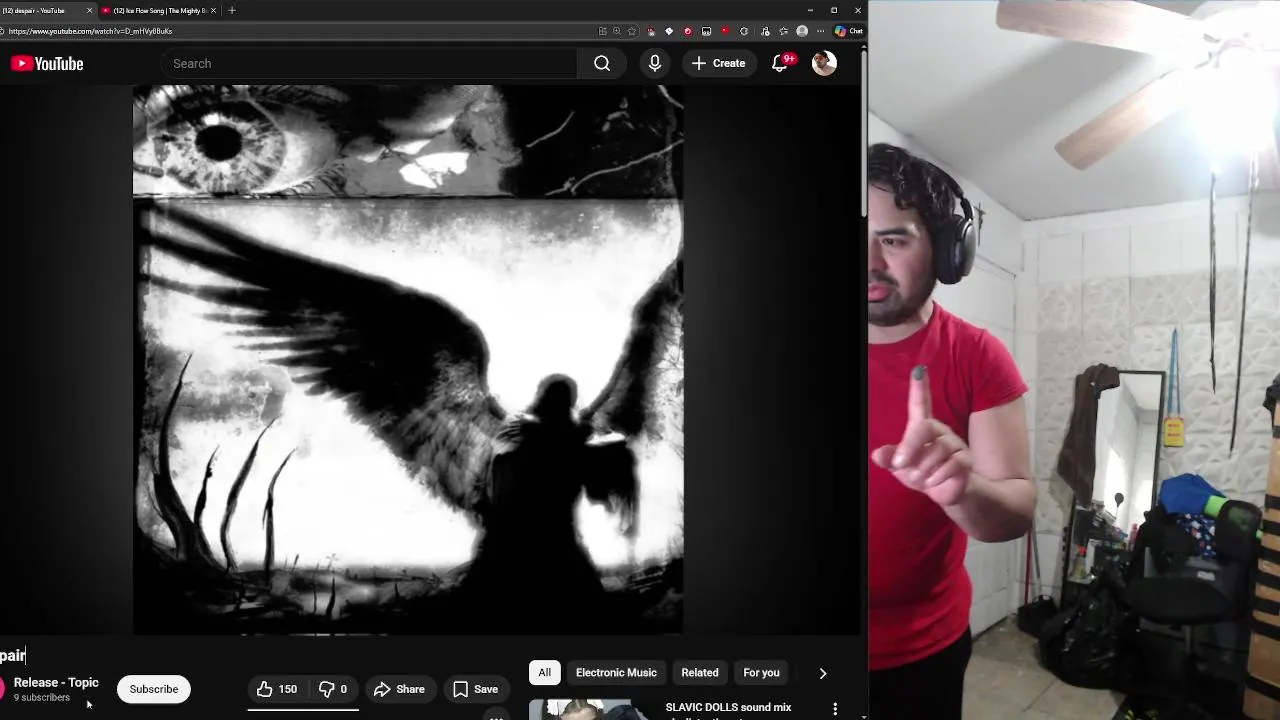Open options menu for SLAVIC DOLLS video
Image resolution: width=1280 pixels, height=720 pixels.
click(x=835, y=709)
